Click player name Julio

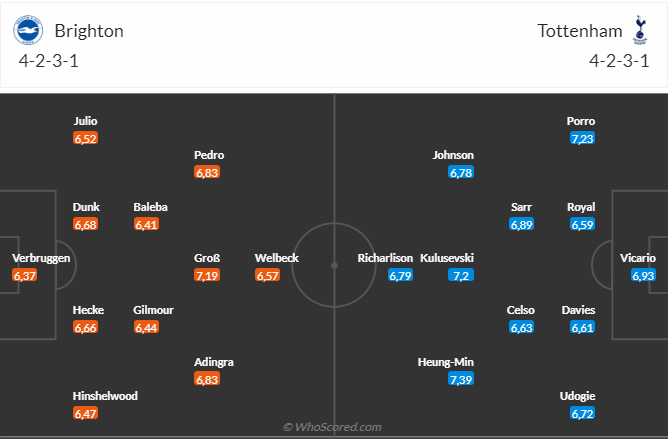click(x=85, y=121)
